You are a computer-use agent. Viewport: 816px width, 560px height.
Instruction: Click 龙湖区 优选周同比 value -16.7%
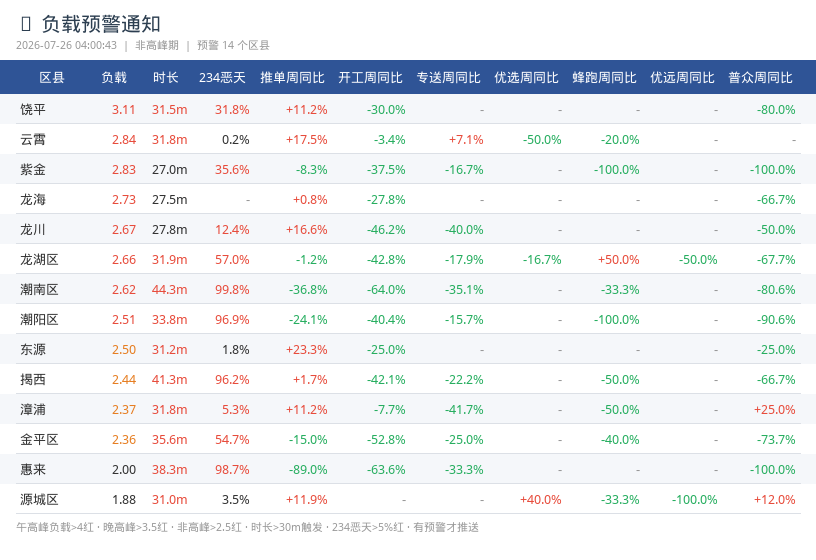(542, 260)
